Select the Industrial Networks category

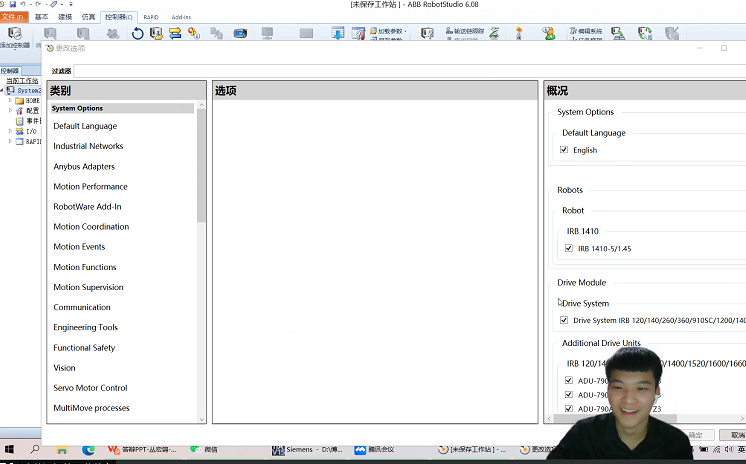point(88,146)
